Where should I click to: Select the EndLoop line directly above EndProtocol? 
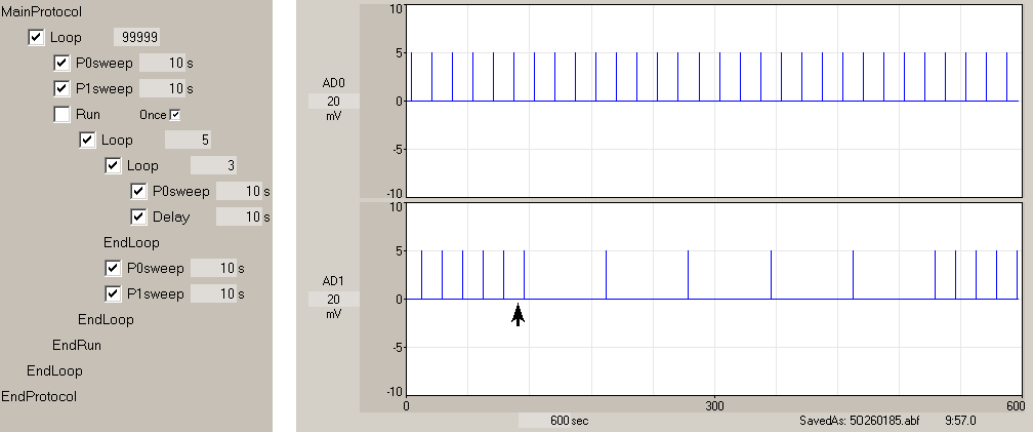55,371
